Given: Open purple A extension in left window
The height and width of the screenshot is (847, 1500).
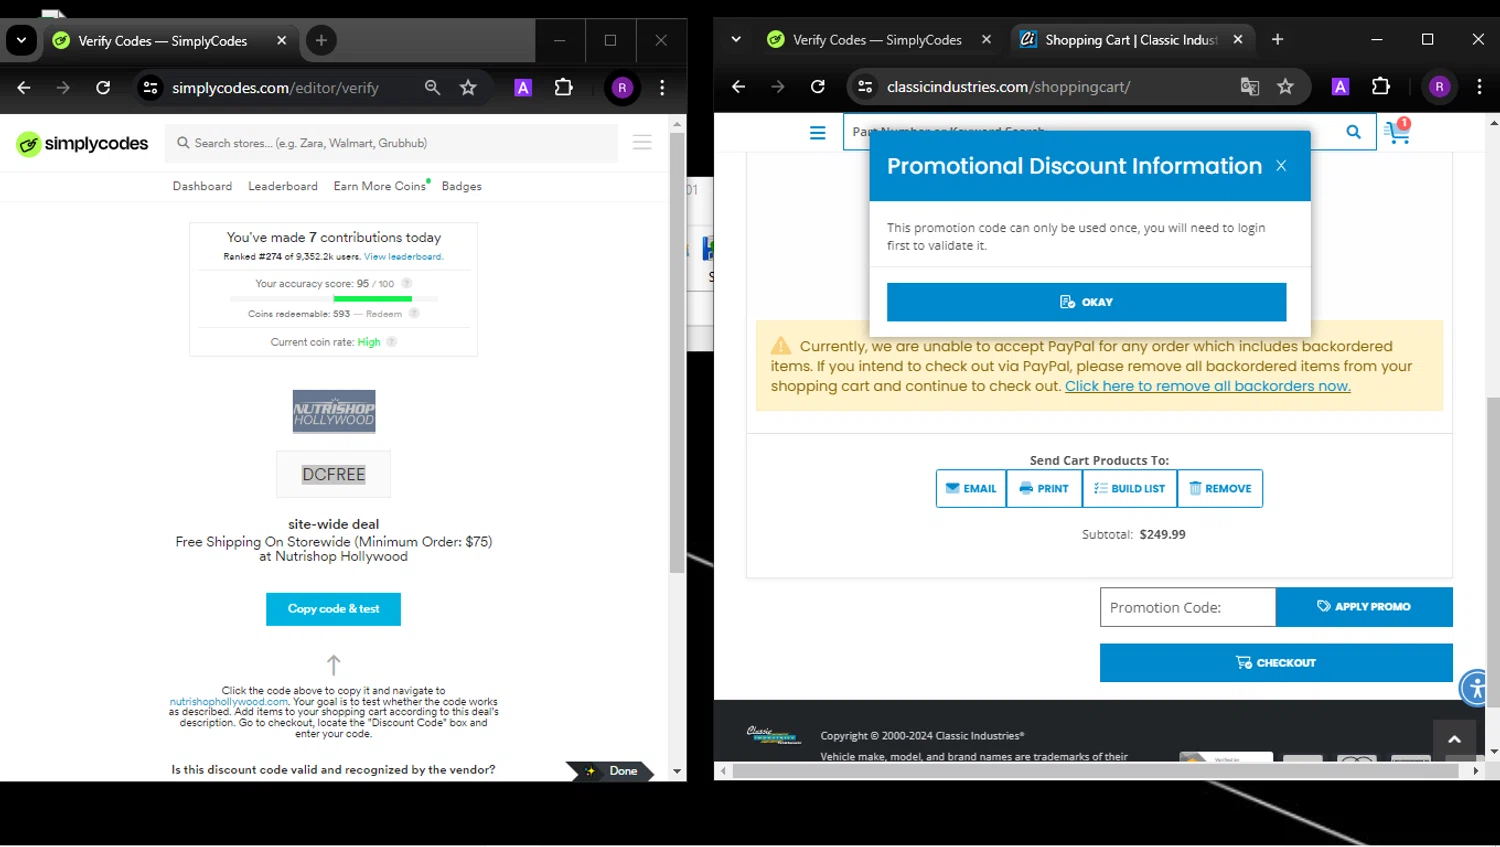Looking at the screenshot, I should [x=523, y=88].
